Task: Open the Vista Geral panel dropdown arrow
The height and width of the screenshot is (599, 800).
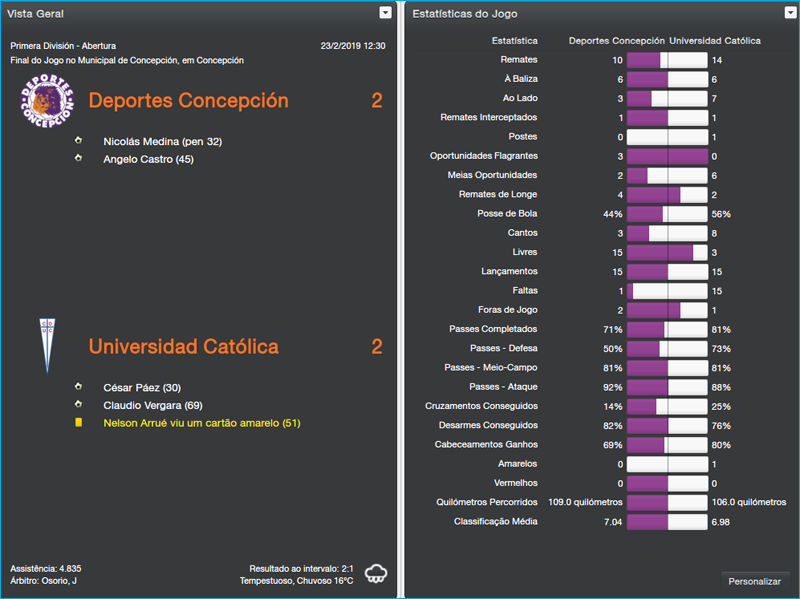Action: [384, 12]
